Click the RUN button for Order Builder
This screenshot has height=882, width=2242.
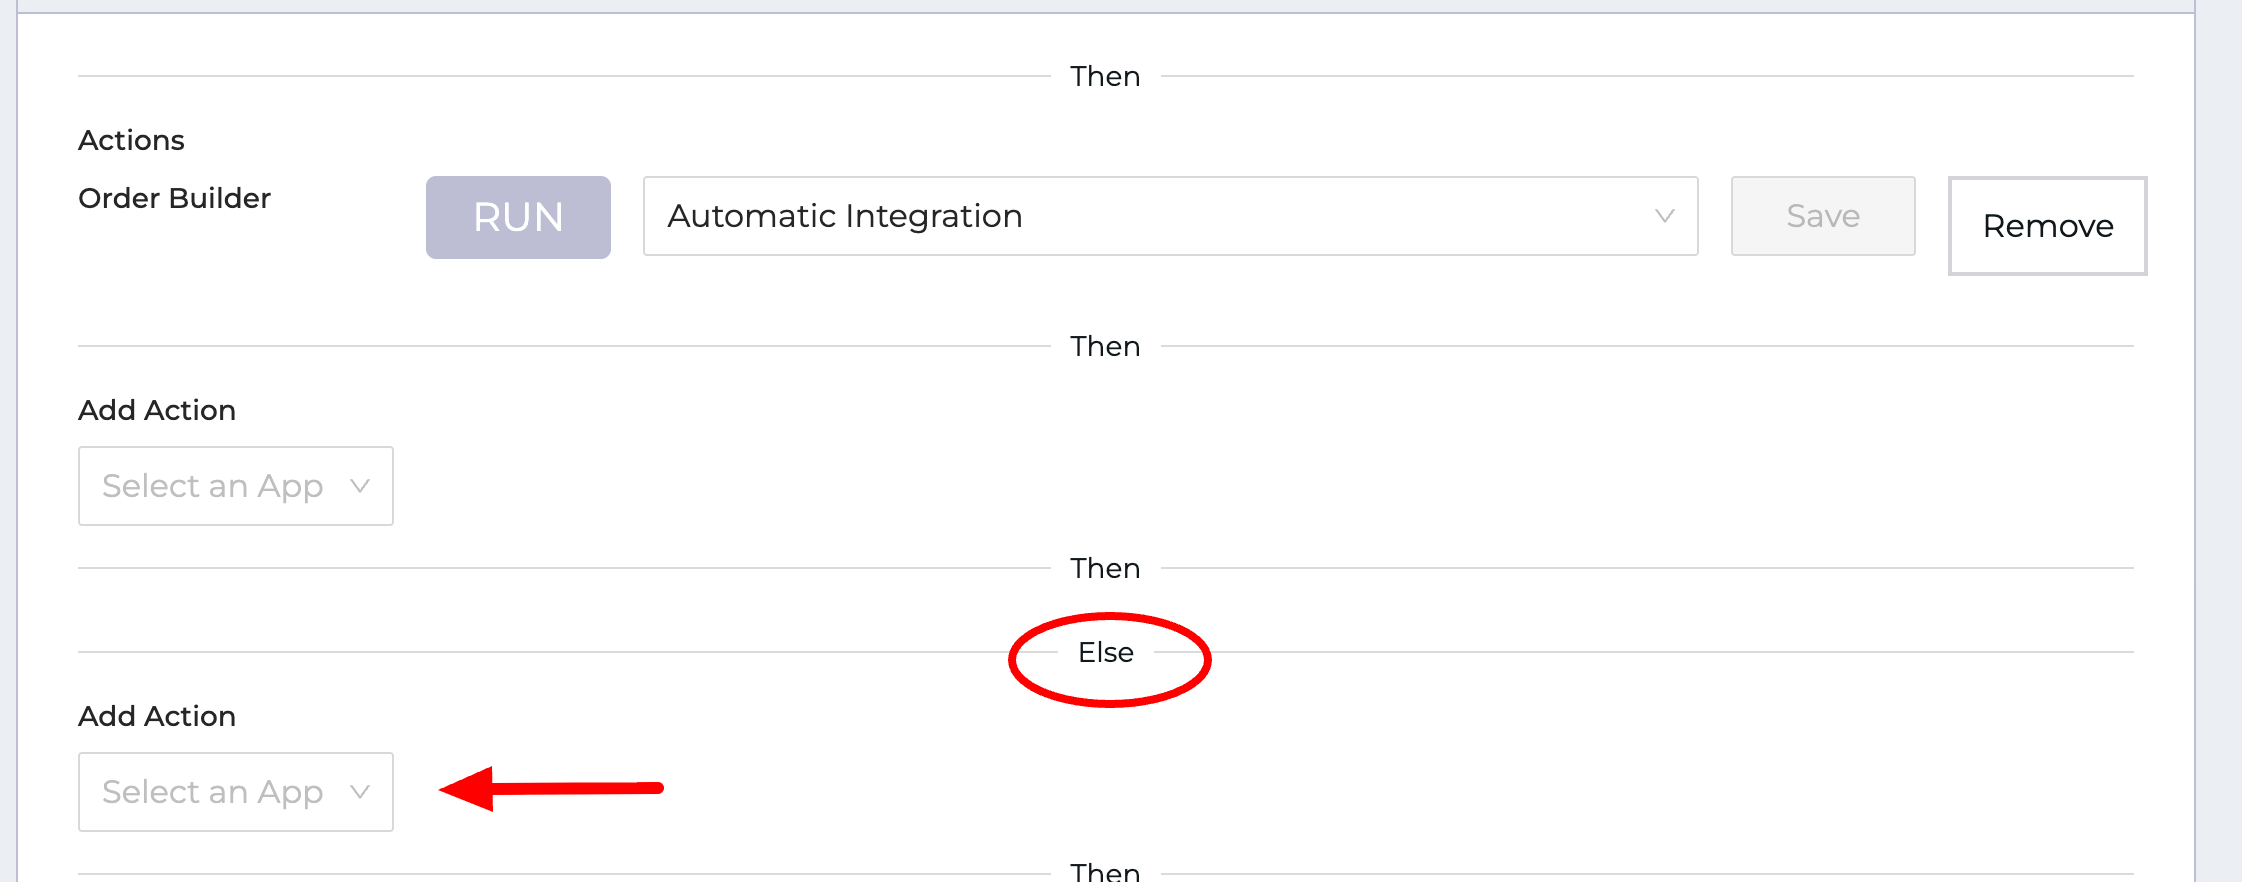click(x=518, y=217)
